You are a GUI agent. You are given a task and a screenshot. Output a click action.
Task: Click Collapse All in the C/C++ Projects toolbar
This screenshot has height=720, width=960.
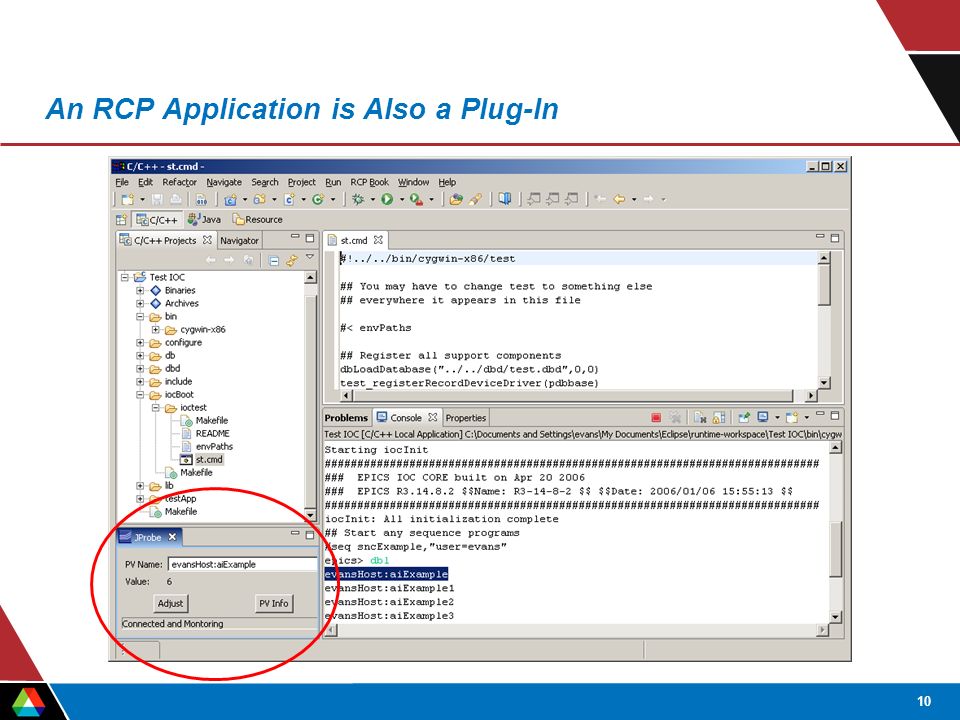(274, 261)
